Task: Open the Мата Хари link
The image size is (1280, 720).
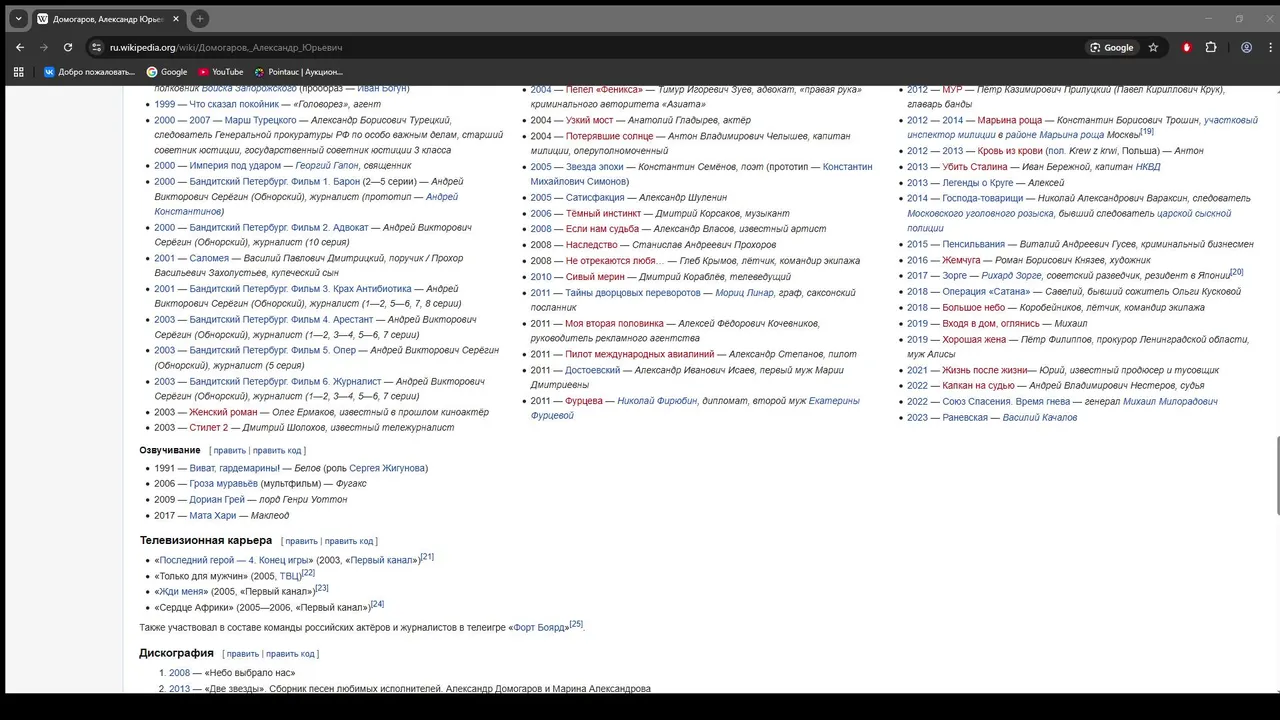Action: 213,516
